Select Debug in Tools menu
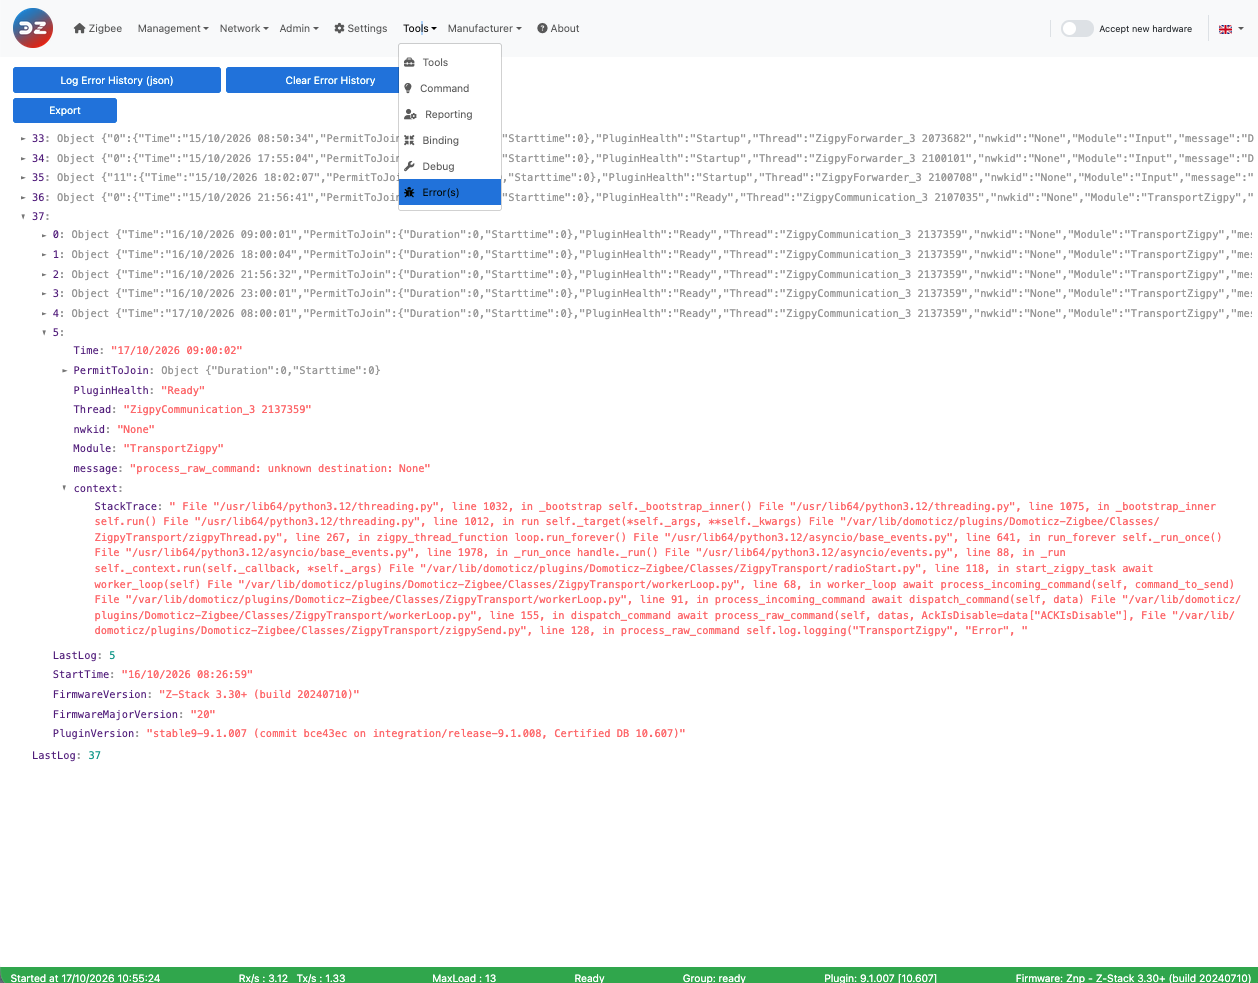 [x=450, y=166]
